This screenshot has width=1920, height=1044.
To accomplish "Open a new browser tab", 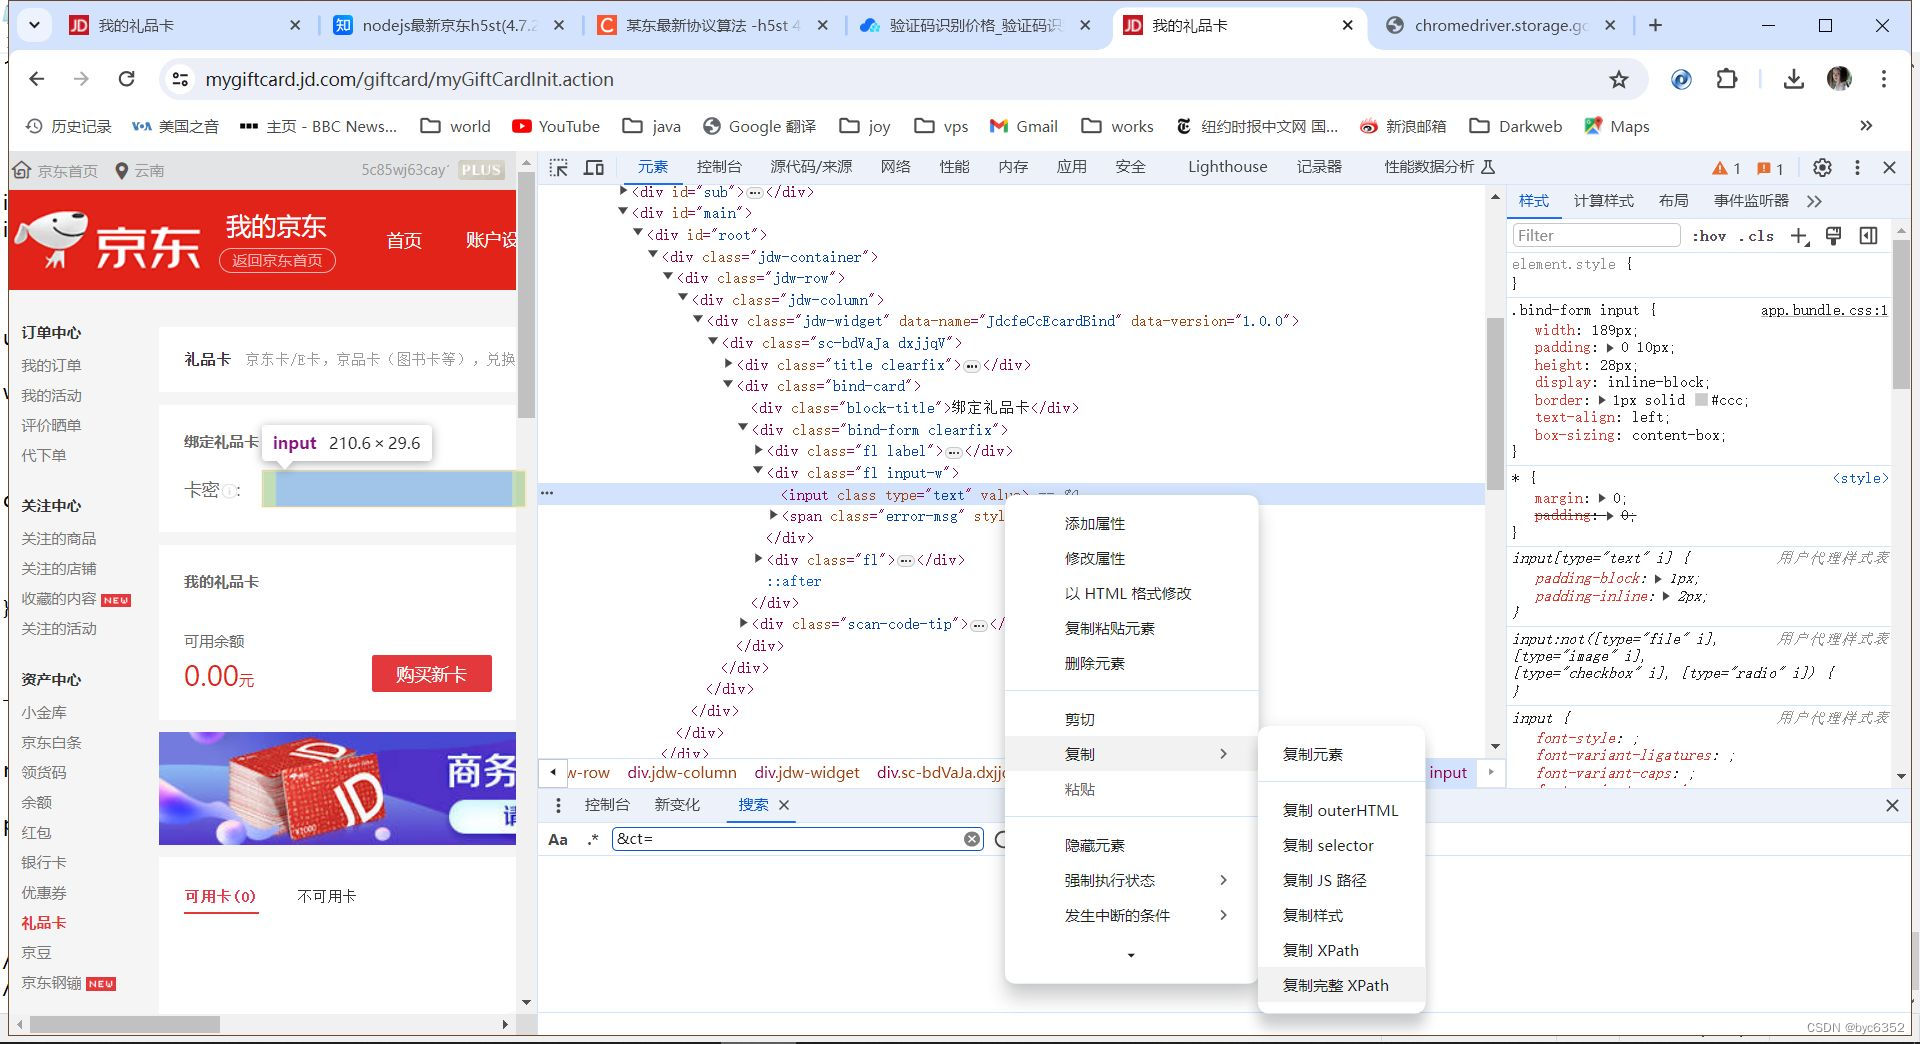I will (x=1656, y=25).
